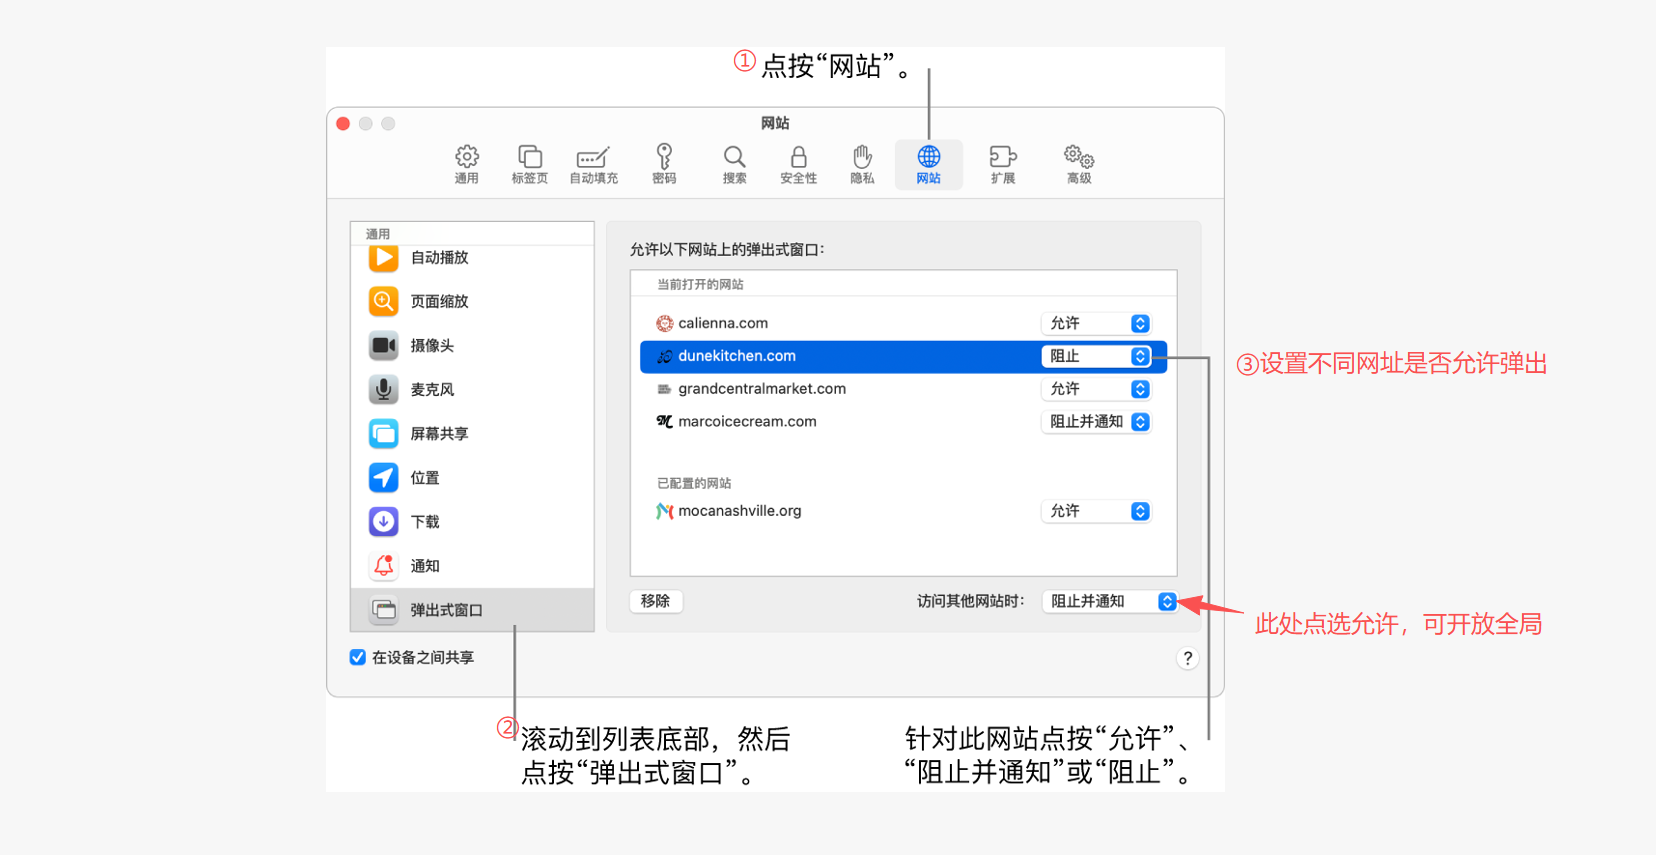
Task: Select 下载 in the sidebar list
Action: [x=472, y=521]
